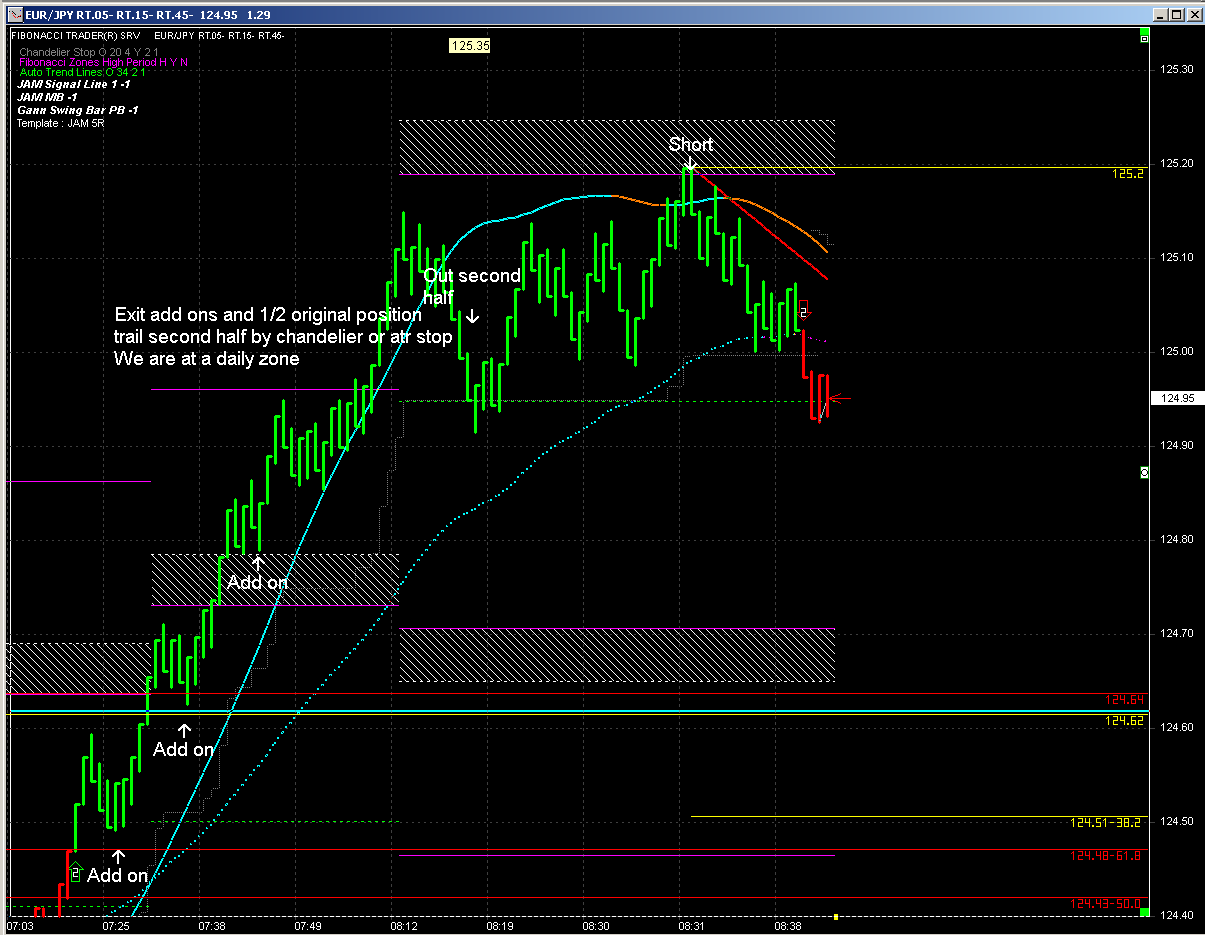Image resolution: width=1205 pixels, height=935 pixels.
Task: Click the JAM Signal Line 1 -1 label
Action: 73,85
